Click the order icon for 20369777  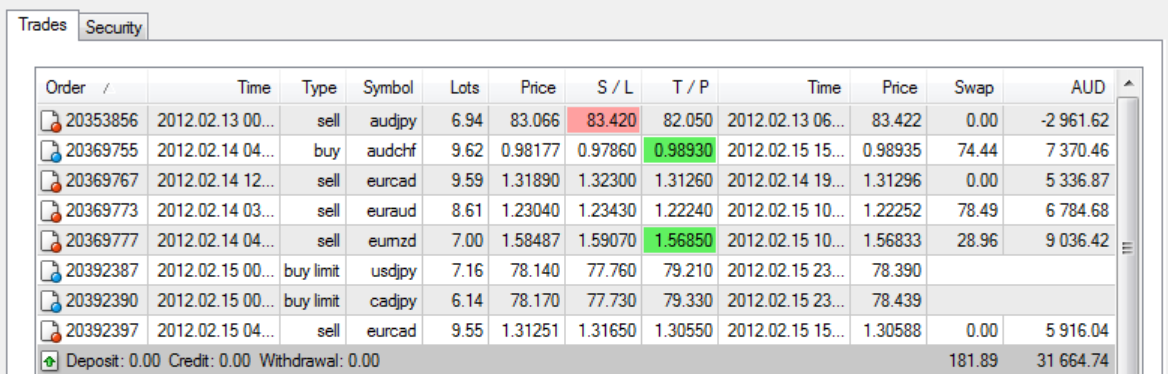(51, 241)
